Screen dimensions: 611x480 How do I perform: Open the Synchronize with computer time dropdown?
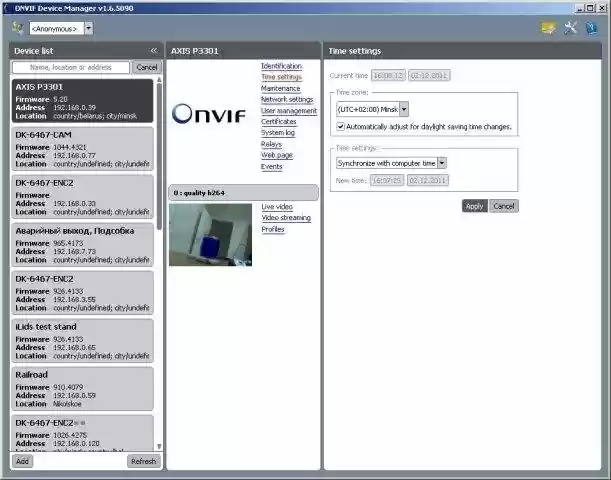[442, 162]
